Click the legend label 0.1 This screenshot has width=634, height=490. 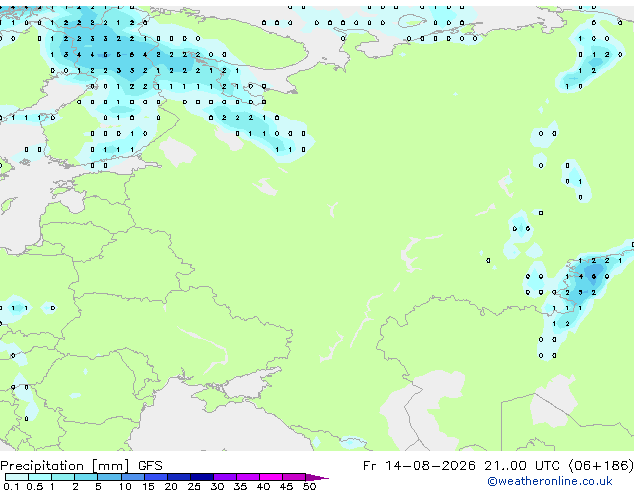[11, 486]
